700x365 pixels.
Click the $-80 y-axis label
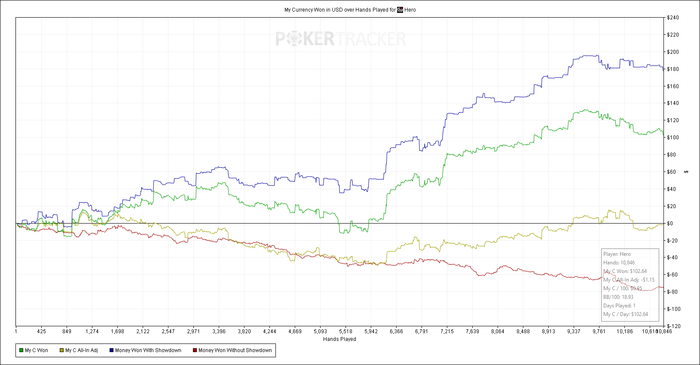(672, 292)
